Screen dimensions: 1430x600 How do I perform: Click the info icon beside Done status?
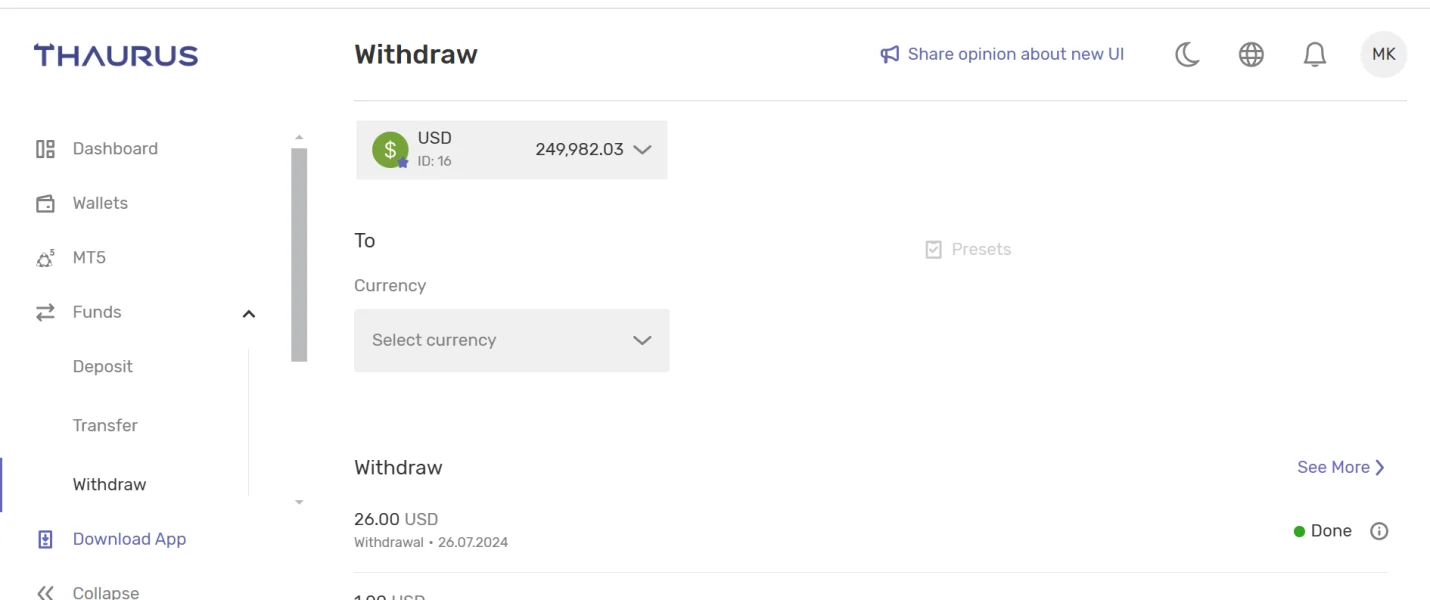tap(1379, 531)
